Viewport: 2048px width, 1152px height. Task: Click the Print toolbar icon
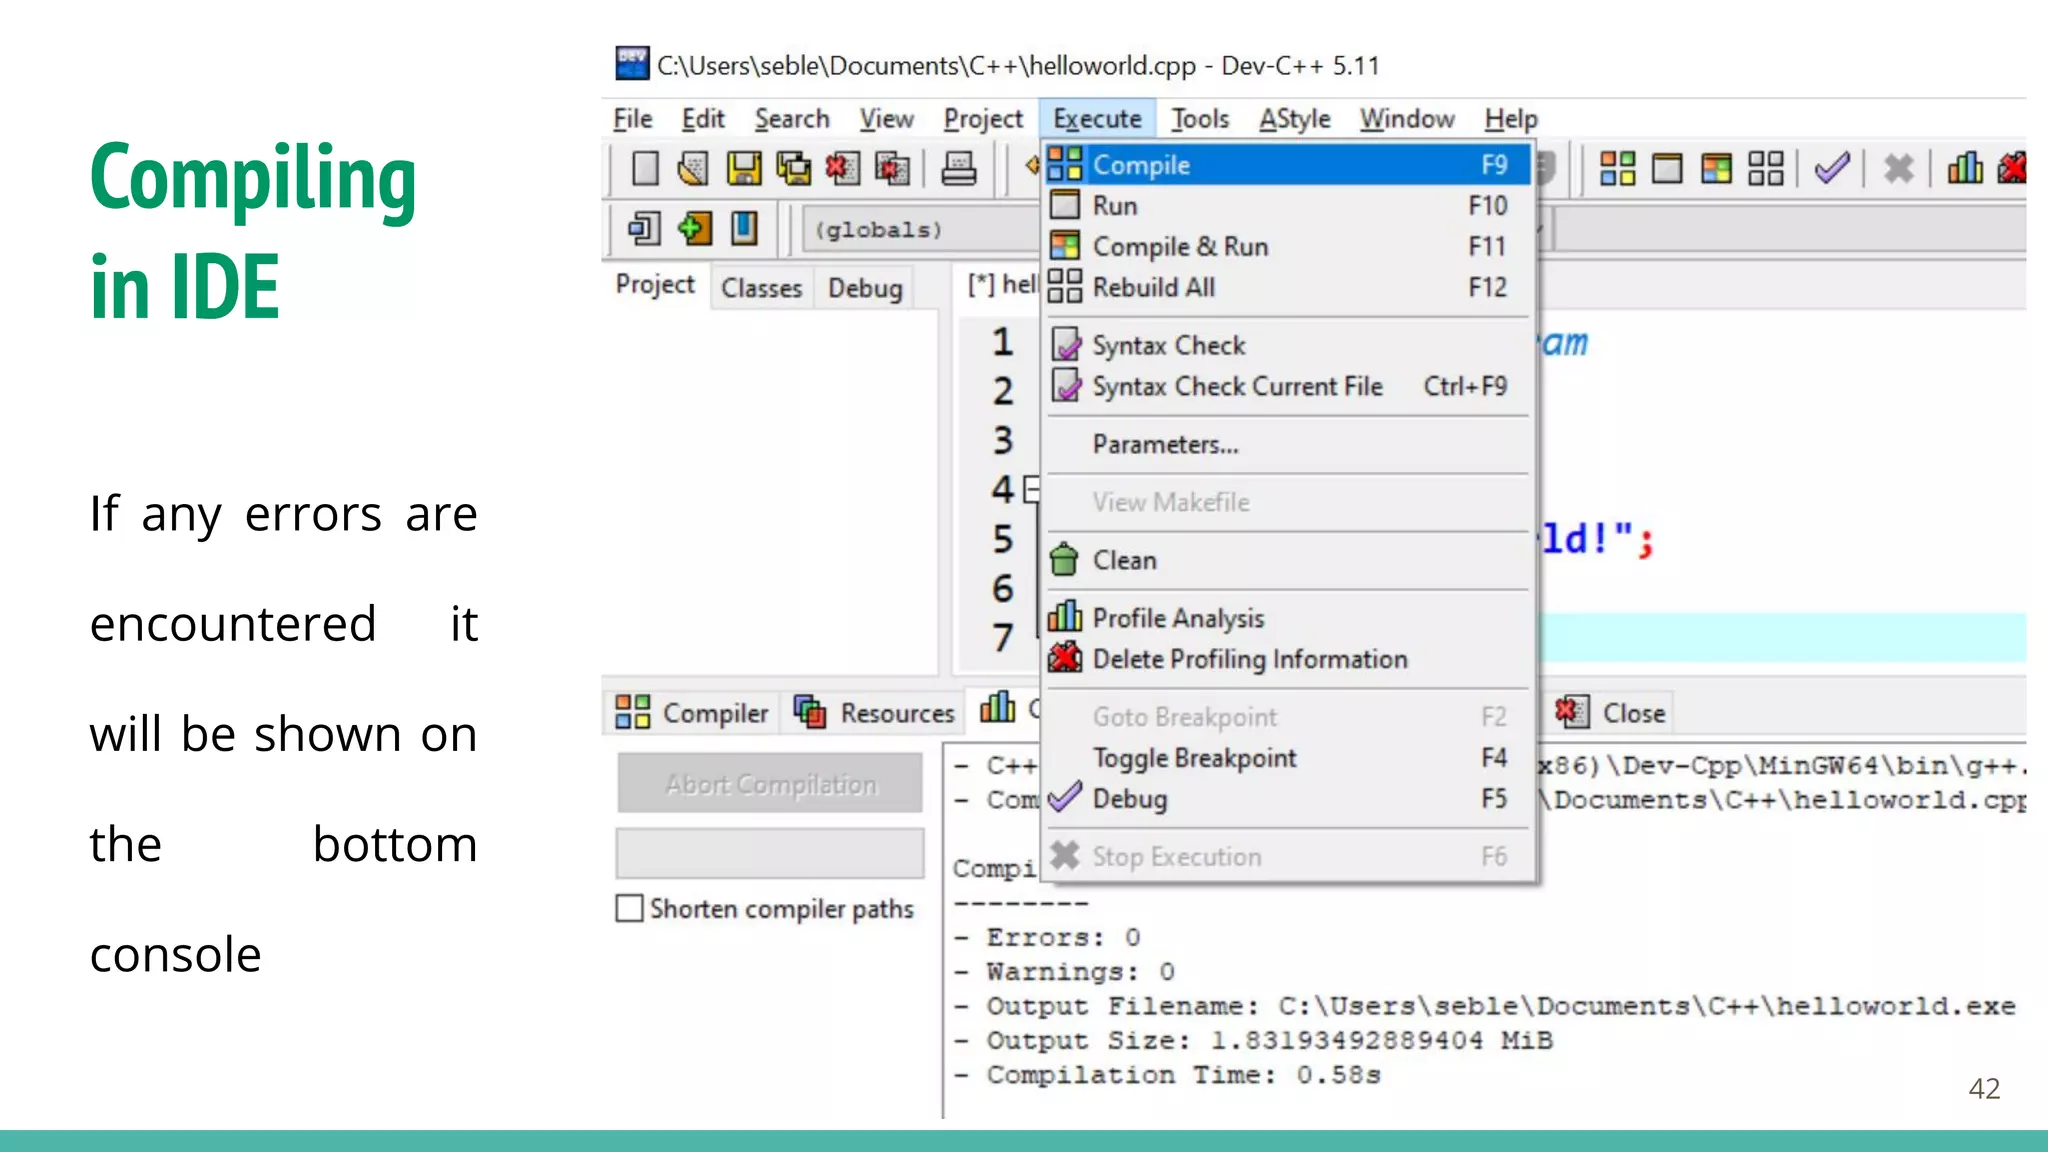(958, 168)
